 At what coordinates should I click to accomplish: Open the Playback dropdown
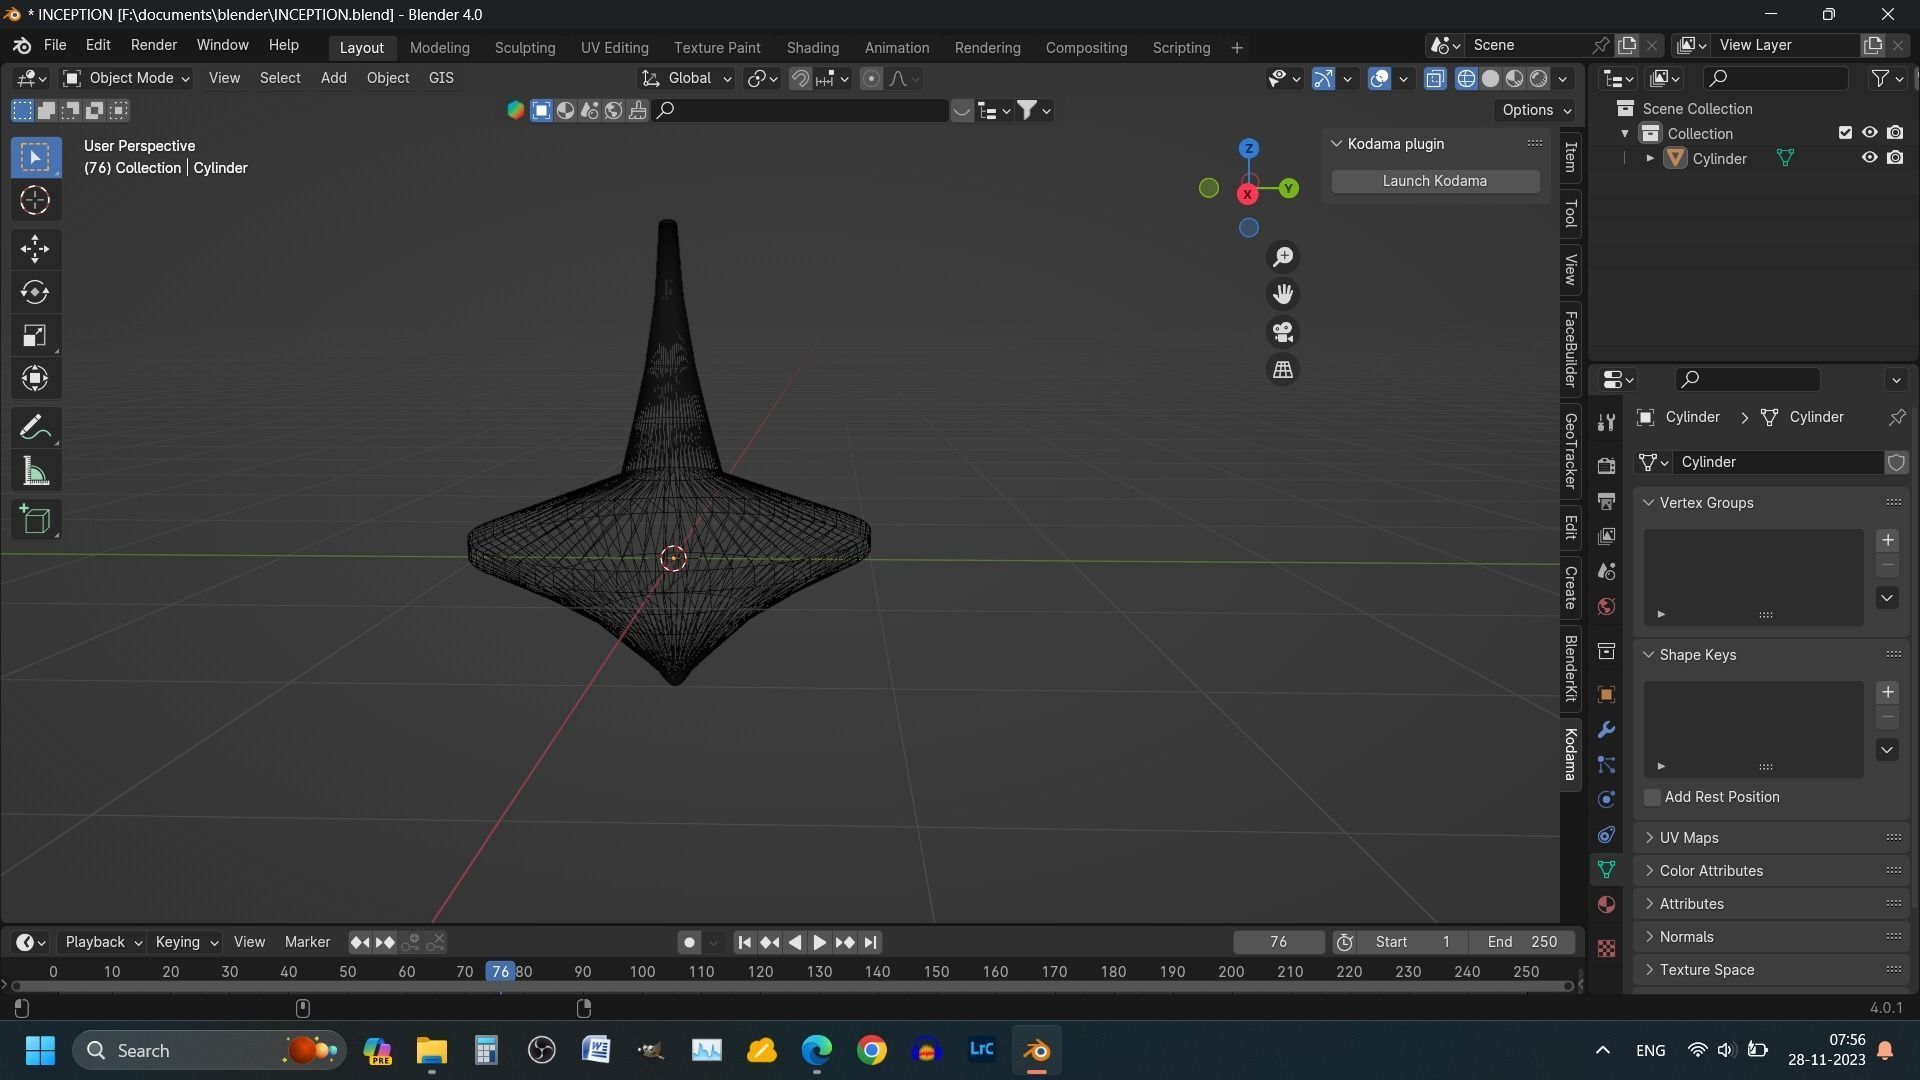103,942
